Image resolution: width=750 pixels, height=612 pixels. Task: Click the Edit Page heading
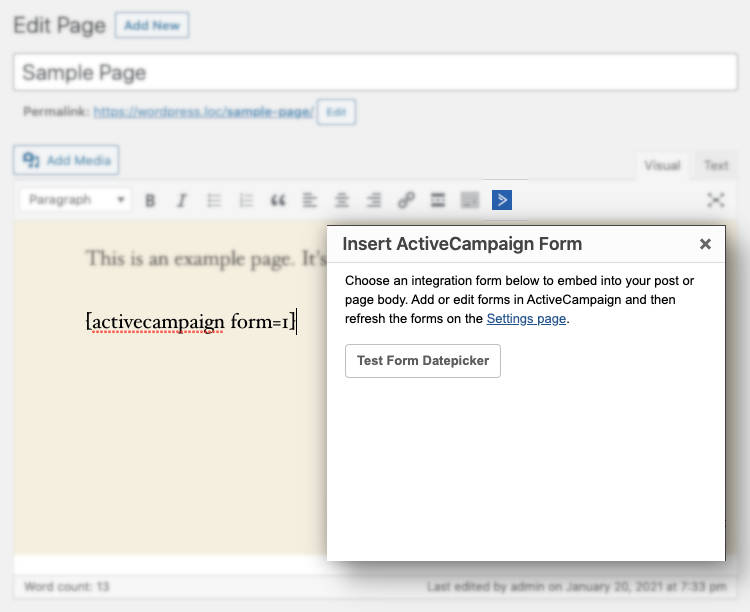(x=59, y=25)
